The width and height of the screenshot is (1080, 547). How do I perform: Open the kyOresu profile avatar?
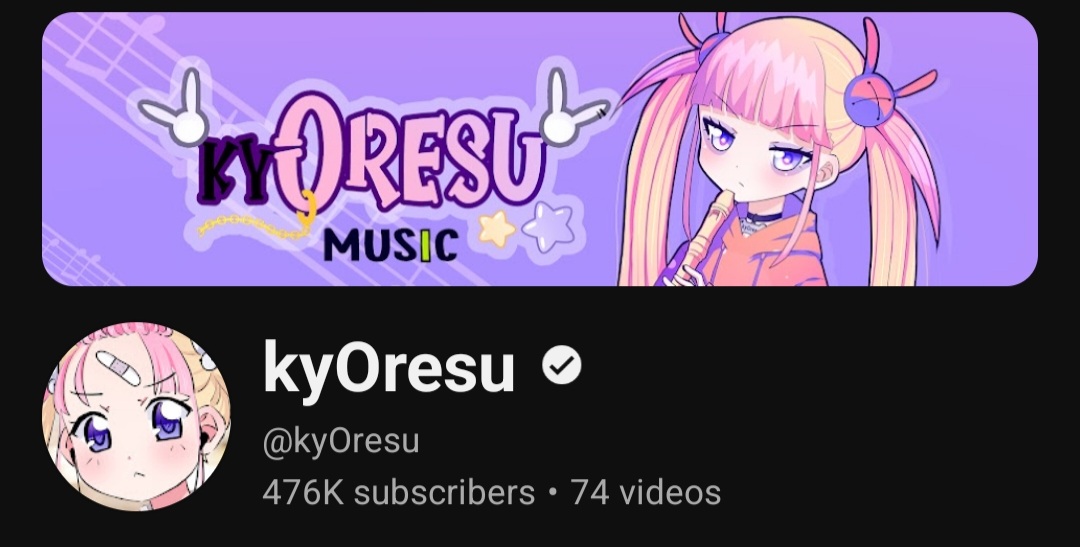(x=136, y=416)
